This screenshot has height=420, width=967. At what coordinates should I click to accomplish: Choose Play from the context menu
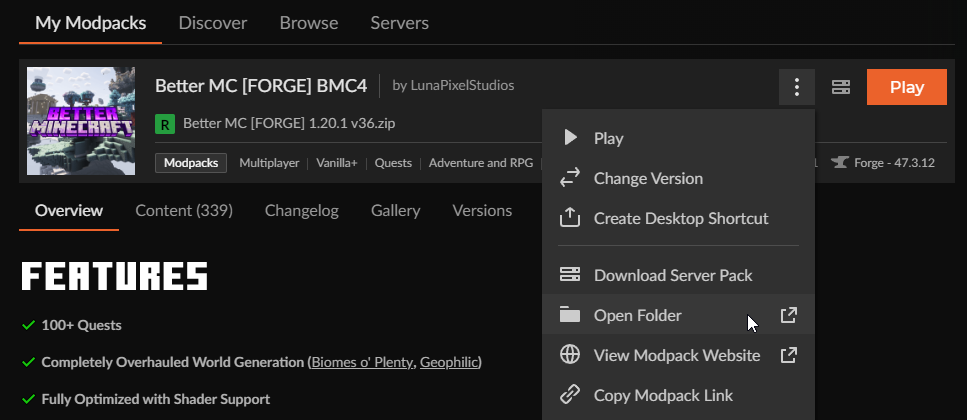click(x=678, y=138)
